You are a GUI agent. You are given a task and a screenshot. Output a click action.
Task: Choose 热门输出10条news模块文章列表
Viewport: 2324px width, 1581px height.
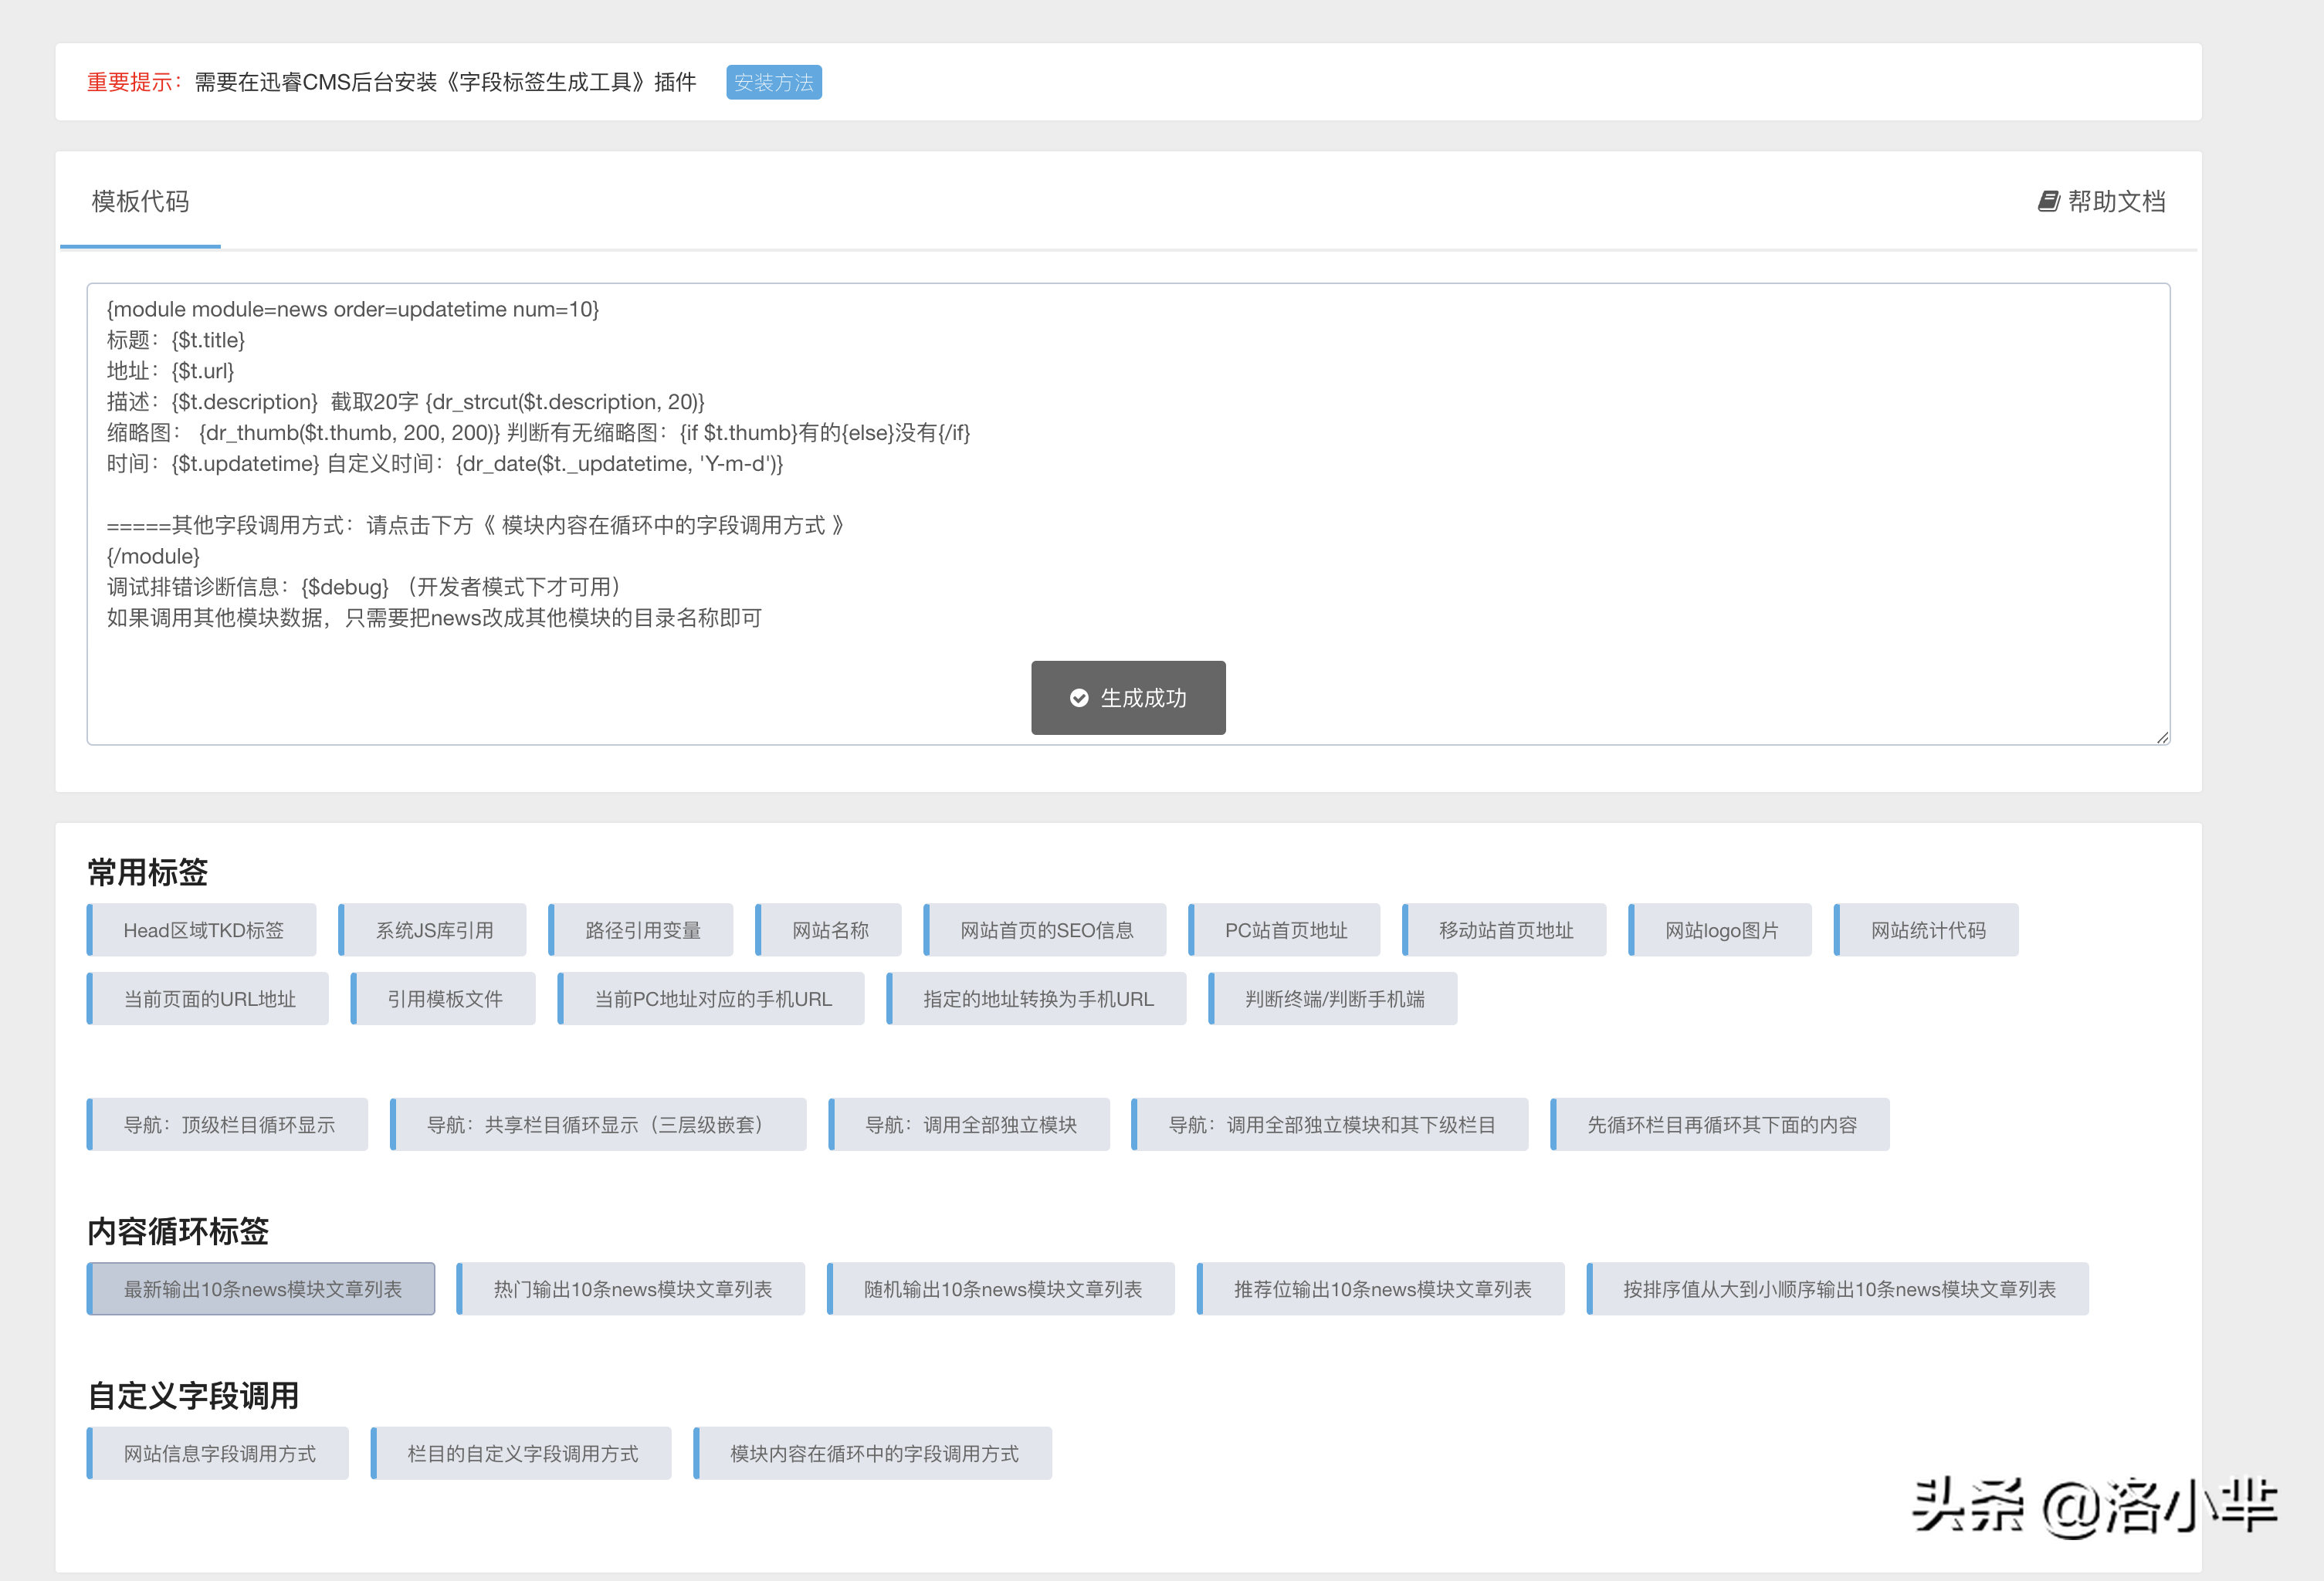(x=631, y=1289)
